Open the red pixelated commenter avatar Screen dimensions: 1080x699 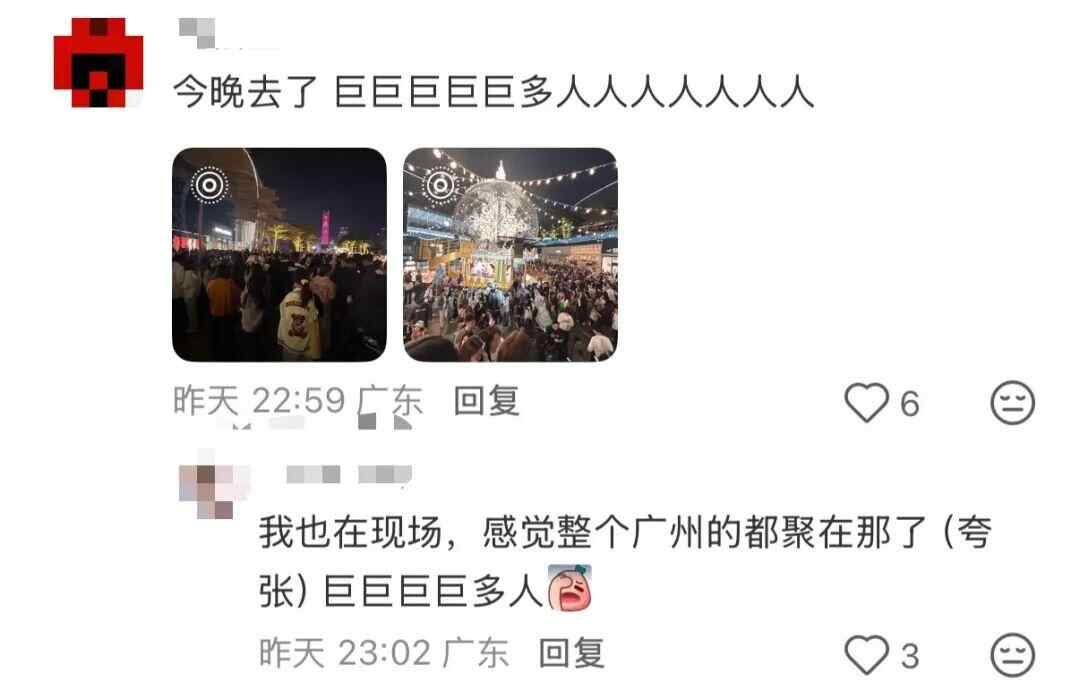coord(98,63)
